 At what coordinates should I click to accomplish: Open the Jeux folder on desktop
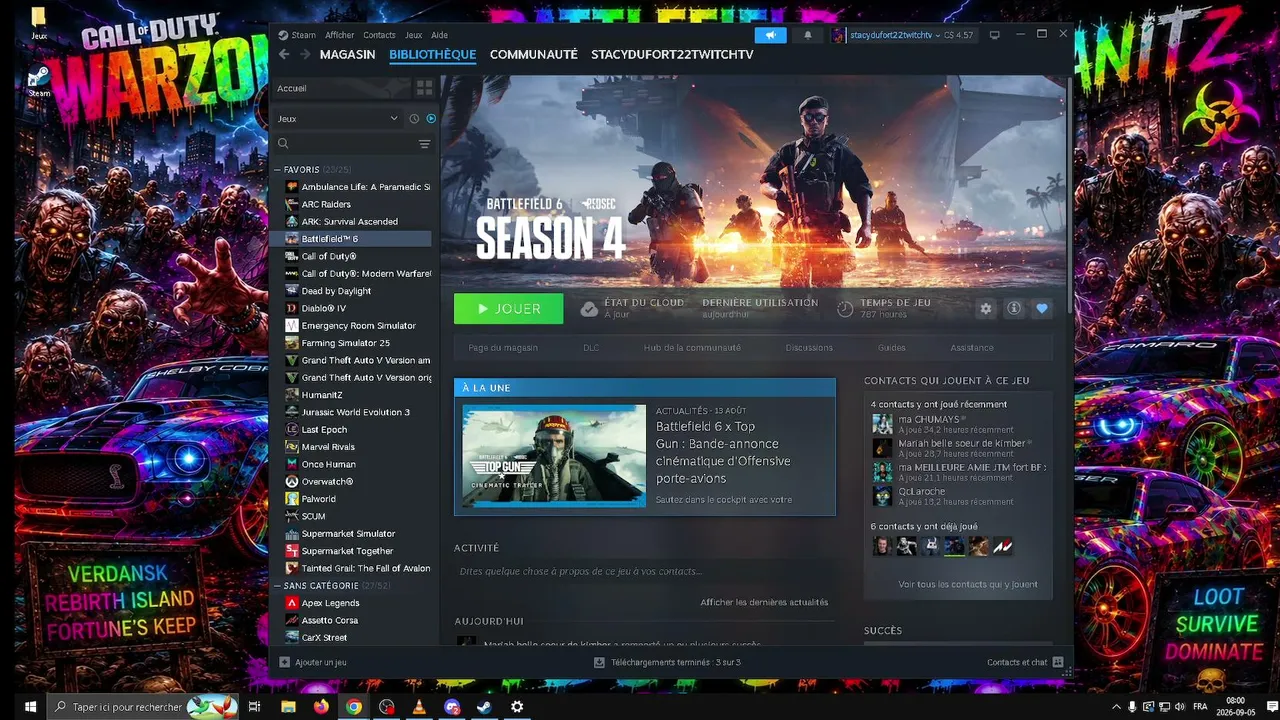pos(38,22)
